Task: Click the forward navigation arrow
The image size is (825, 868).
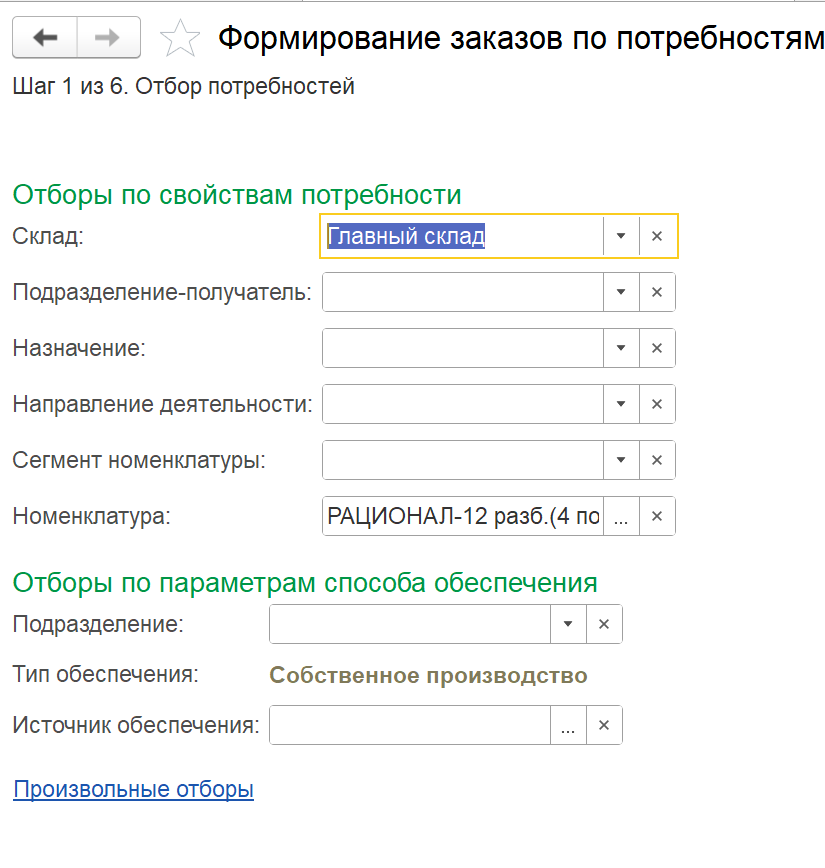Action: pyautogui.click(x=107, y=38)
